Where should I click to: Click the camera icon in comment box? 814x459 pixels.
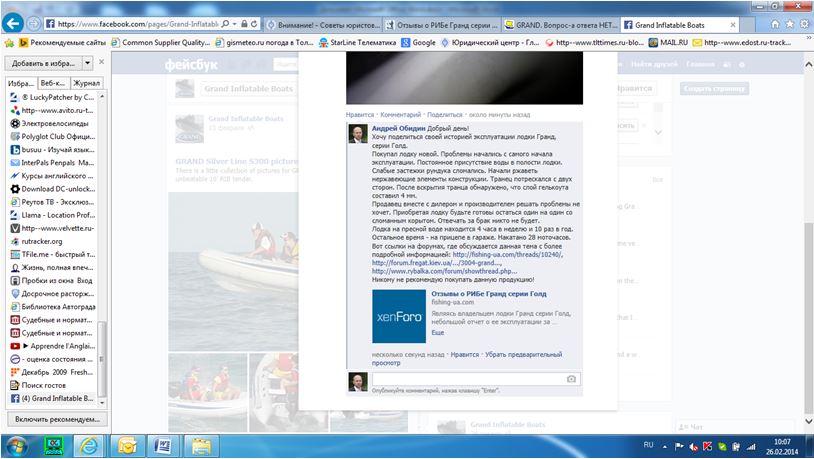point(571,379)
